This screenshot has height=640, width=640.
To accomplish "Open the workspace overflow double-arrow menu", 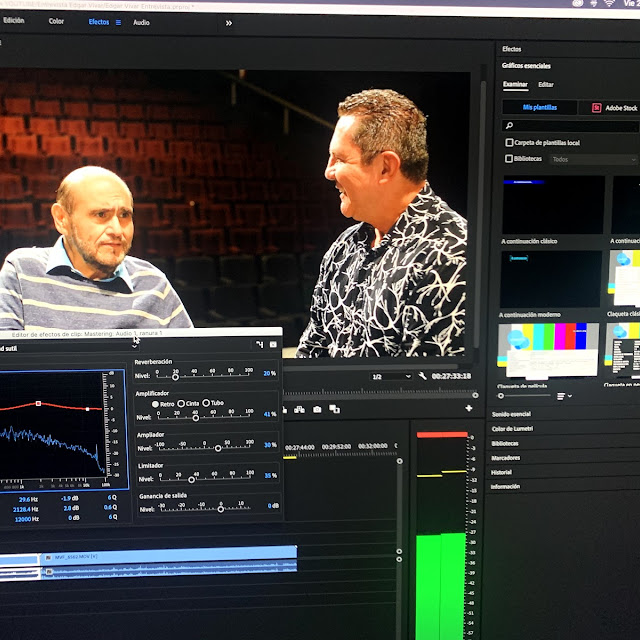I will coord(228,22).
